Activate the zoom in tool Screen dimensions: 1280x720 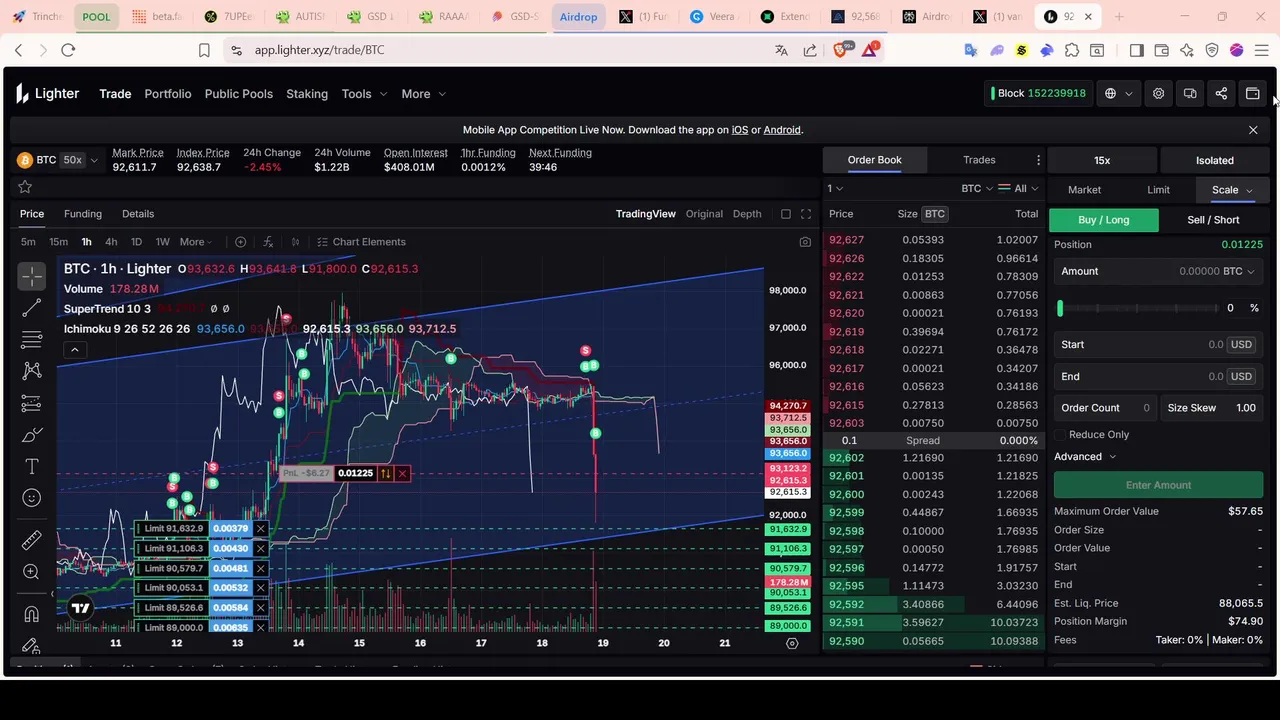(31, 572)
